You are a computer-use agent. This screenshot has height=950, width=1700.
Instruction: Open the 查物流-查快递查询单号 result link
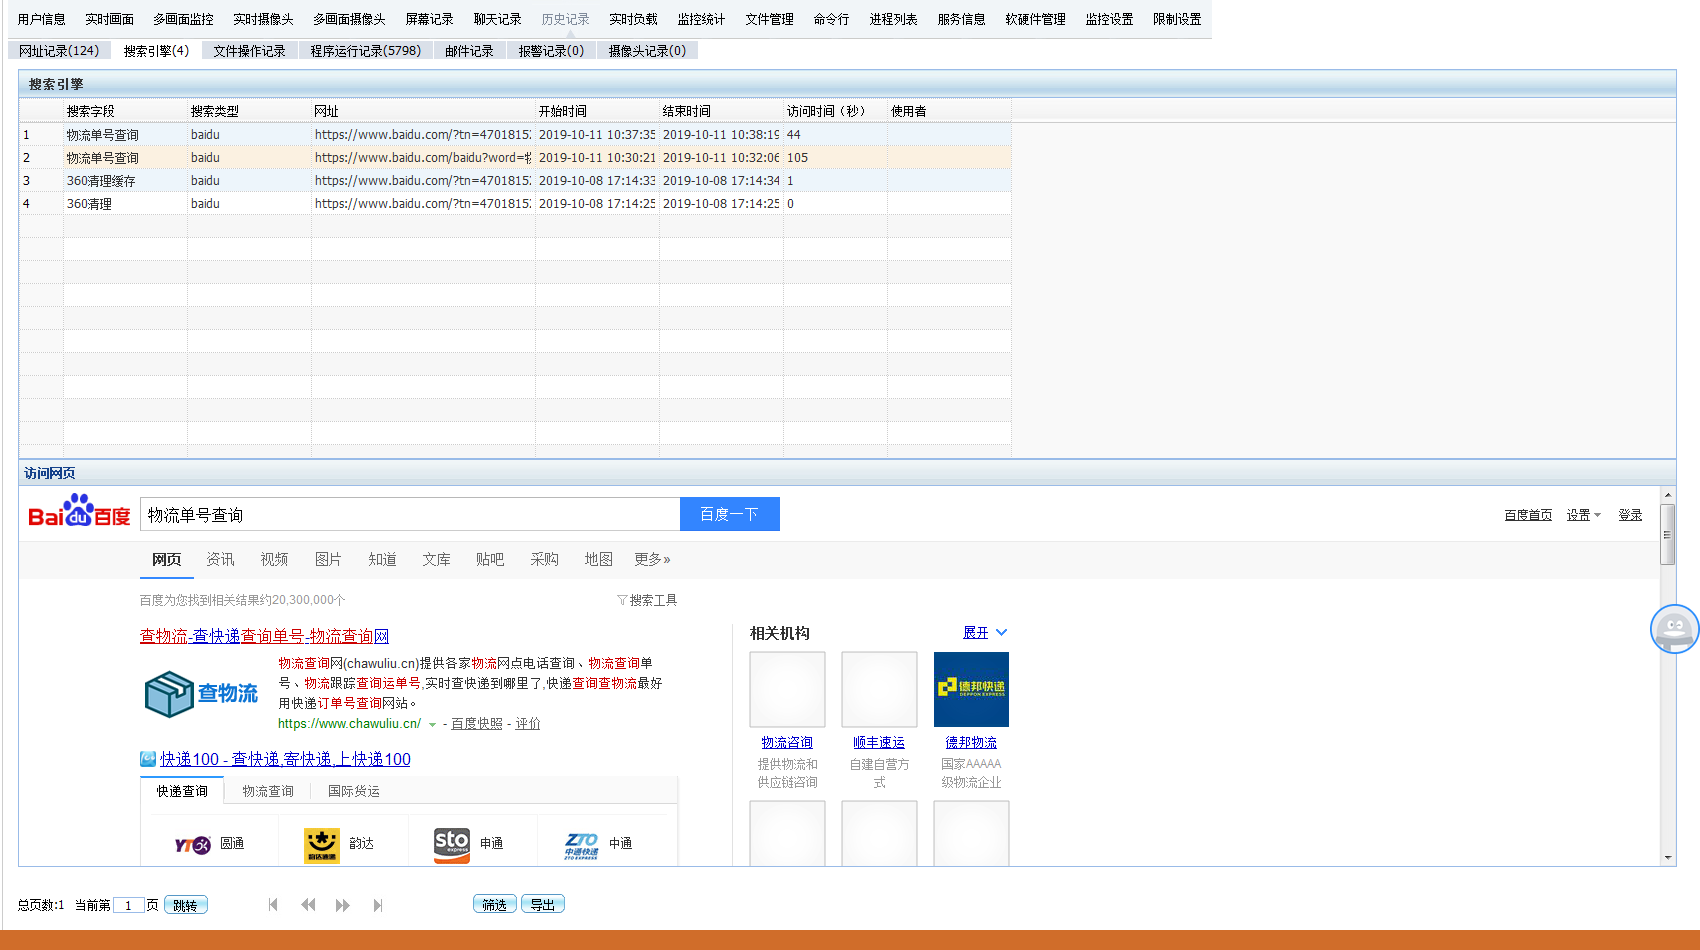click(264, 636)
